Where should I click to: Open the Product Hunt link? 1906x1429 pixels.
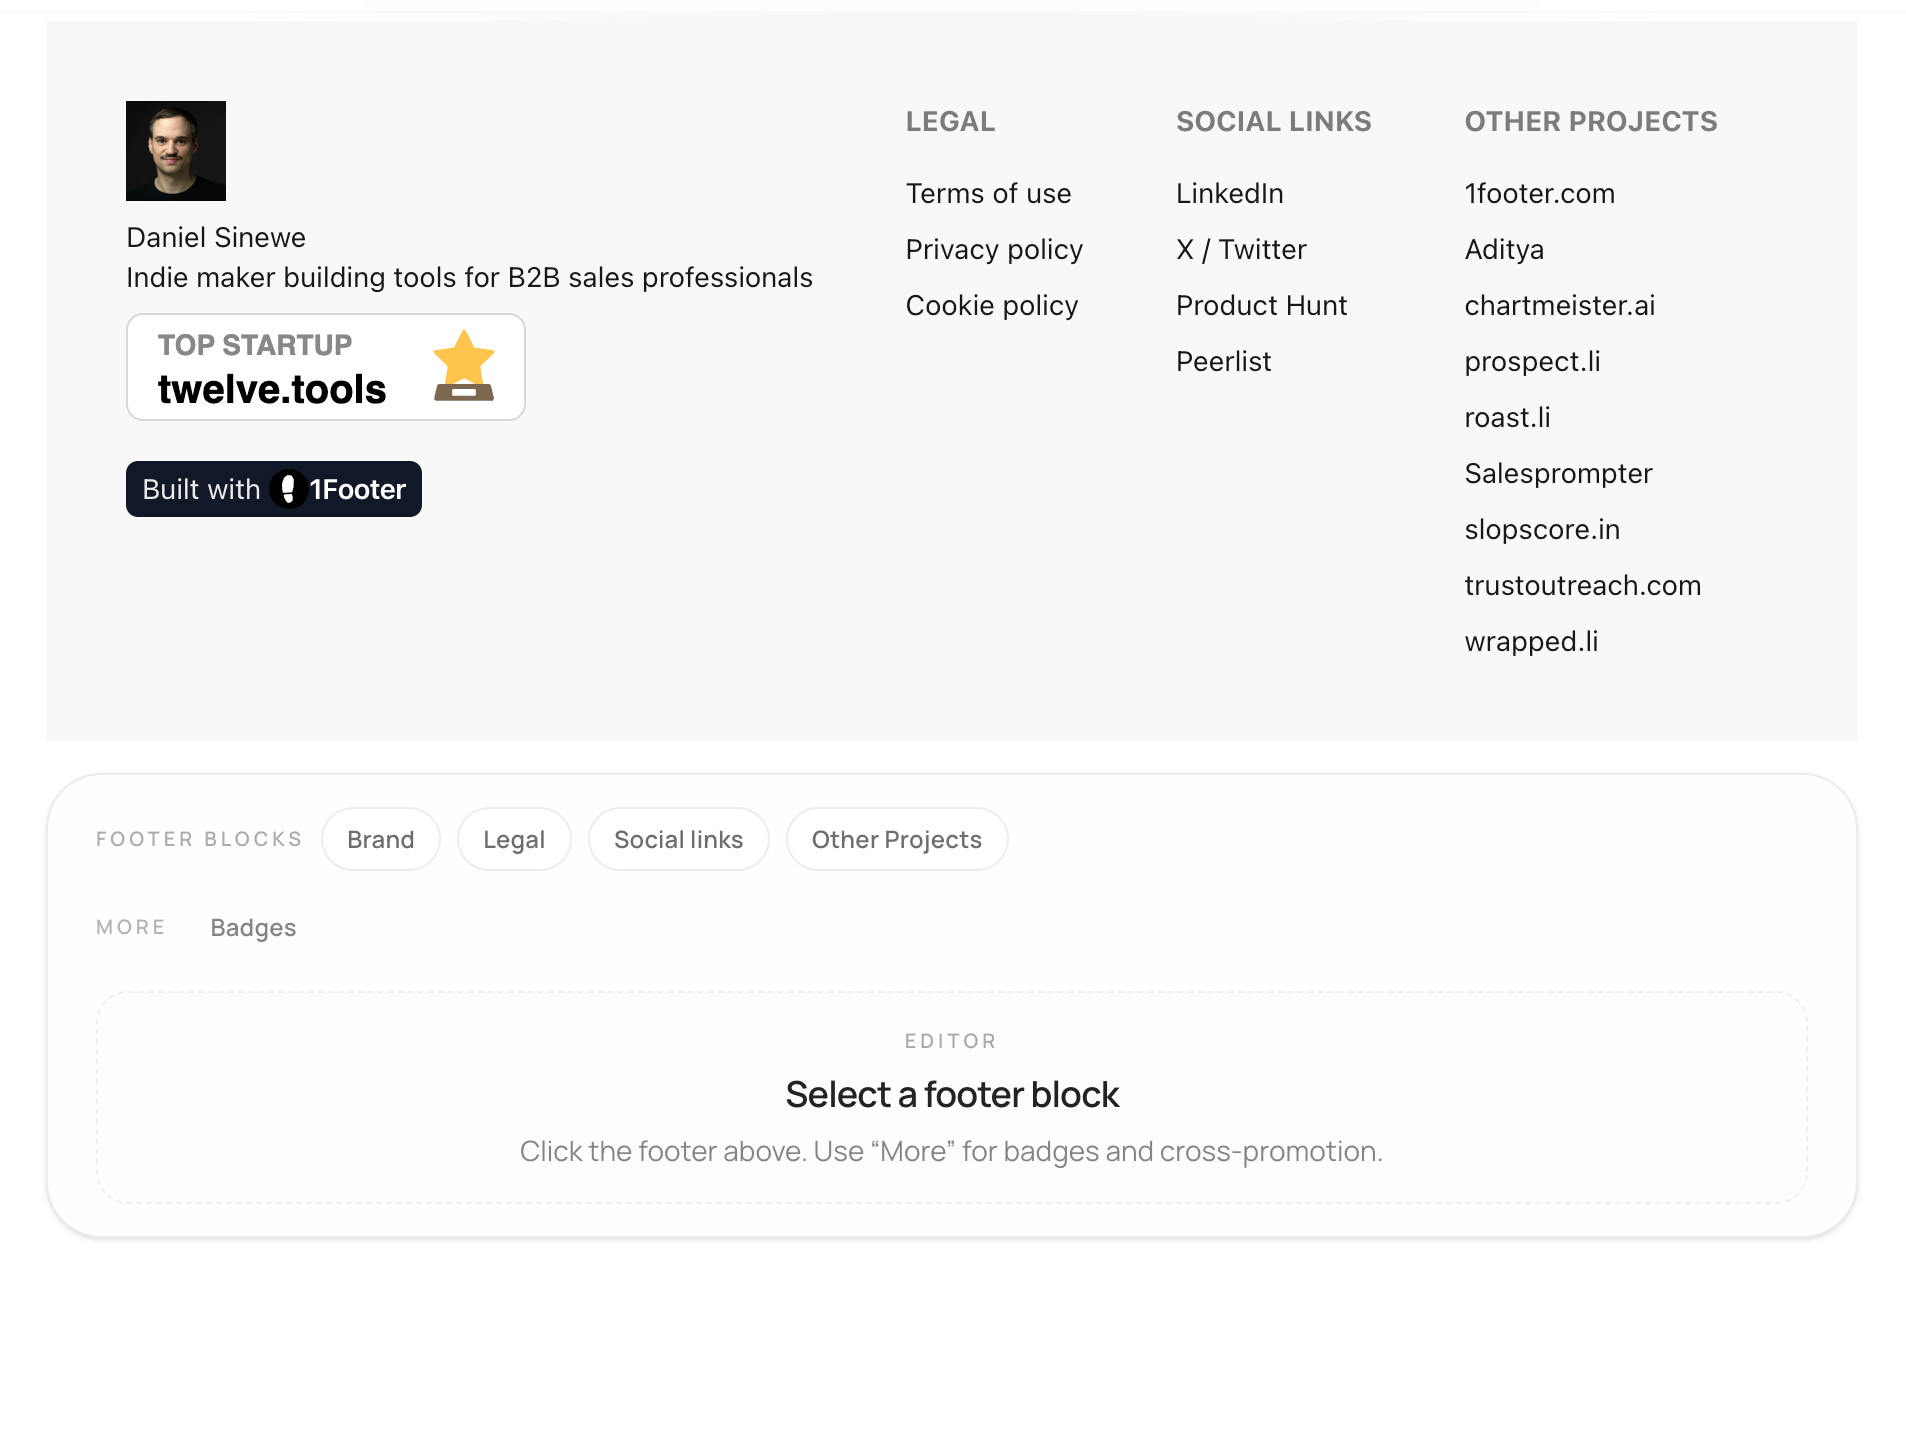1261,306
